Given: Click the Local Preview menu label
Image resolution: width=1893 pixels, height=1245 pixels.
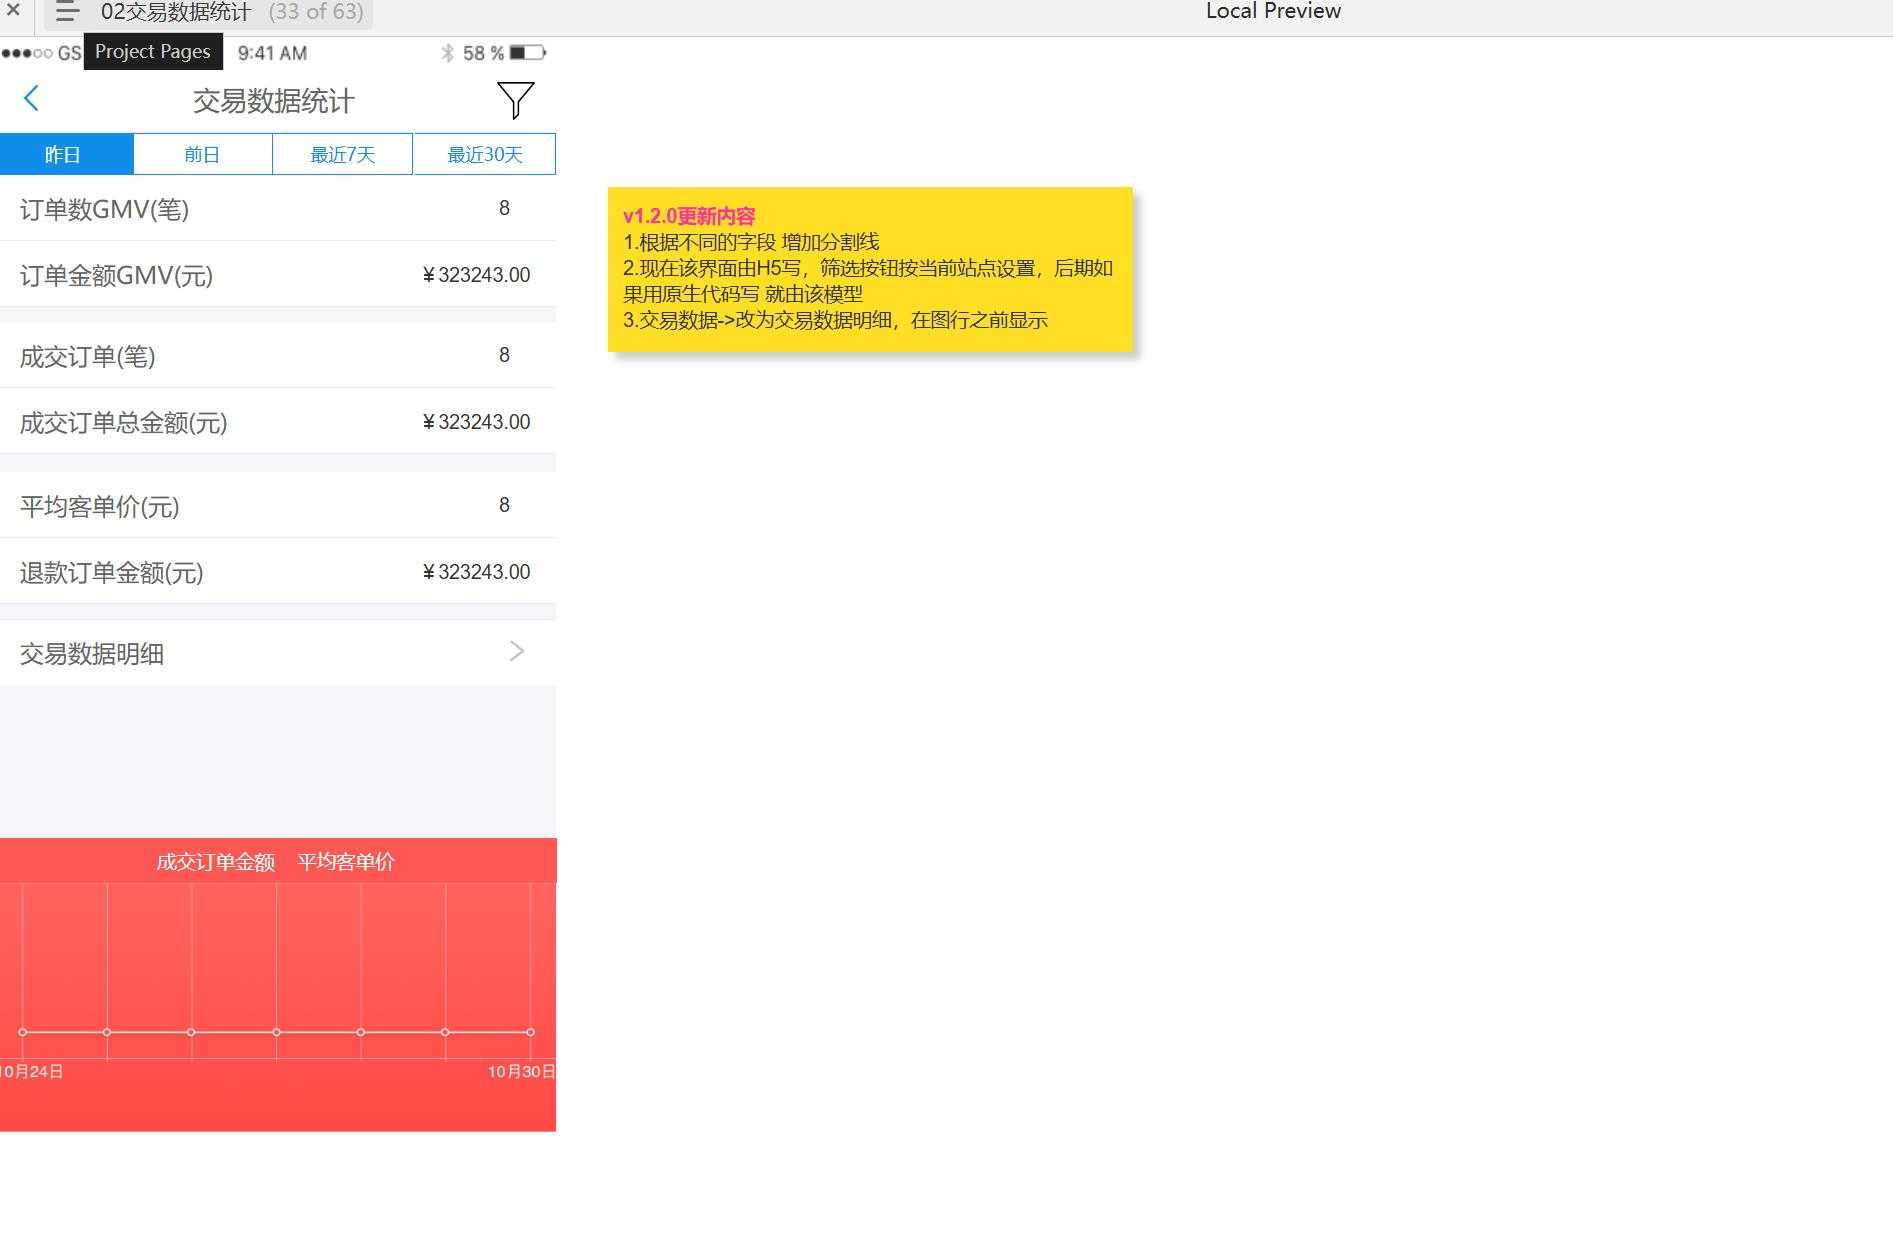Looking at the screenshot, I should [x=1273, y=11].
